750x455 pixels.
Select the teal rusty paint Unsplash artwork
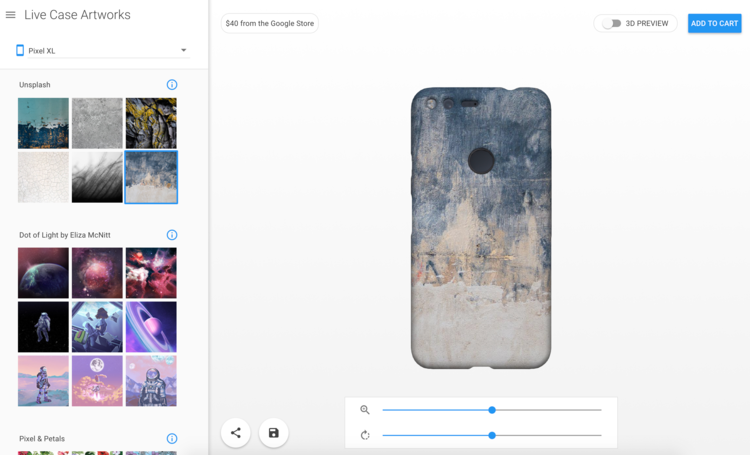point(44,123)
